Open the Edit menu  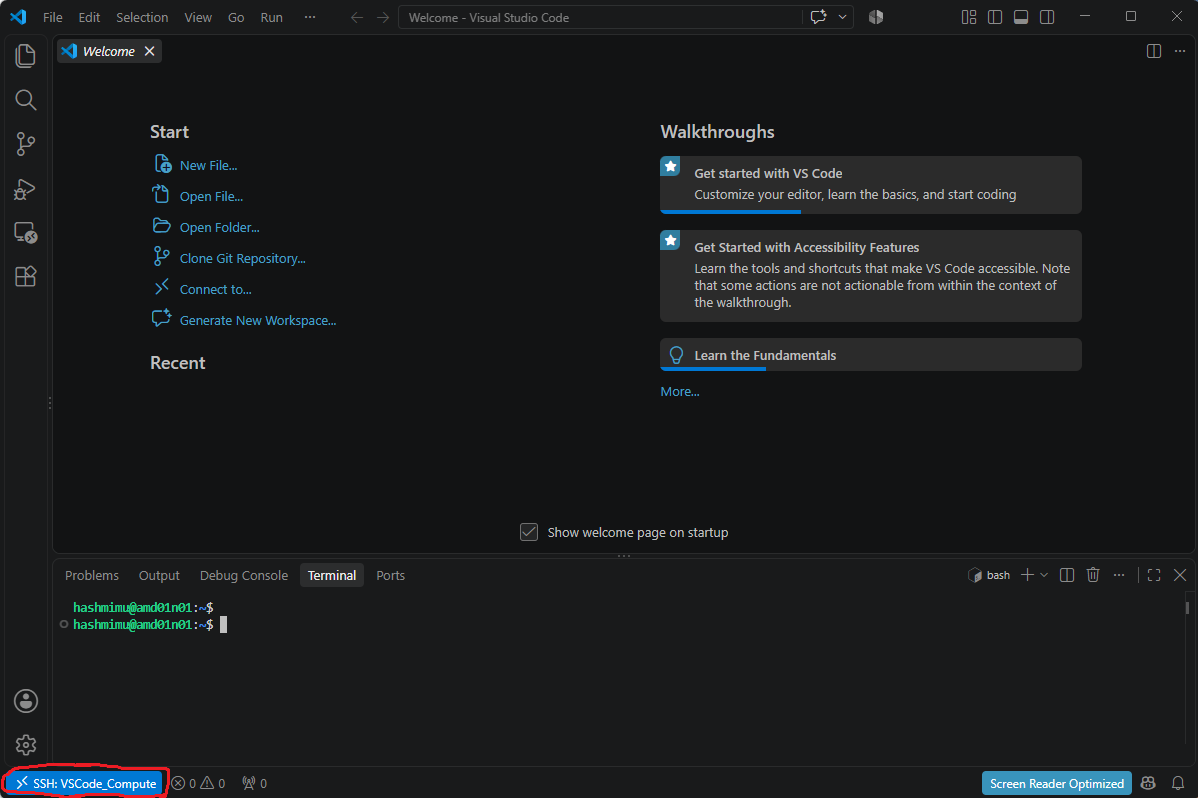(89, 17)
